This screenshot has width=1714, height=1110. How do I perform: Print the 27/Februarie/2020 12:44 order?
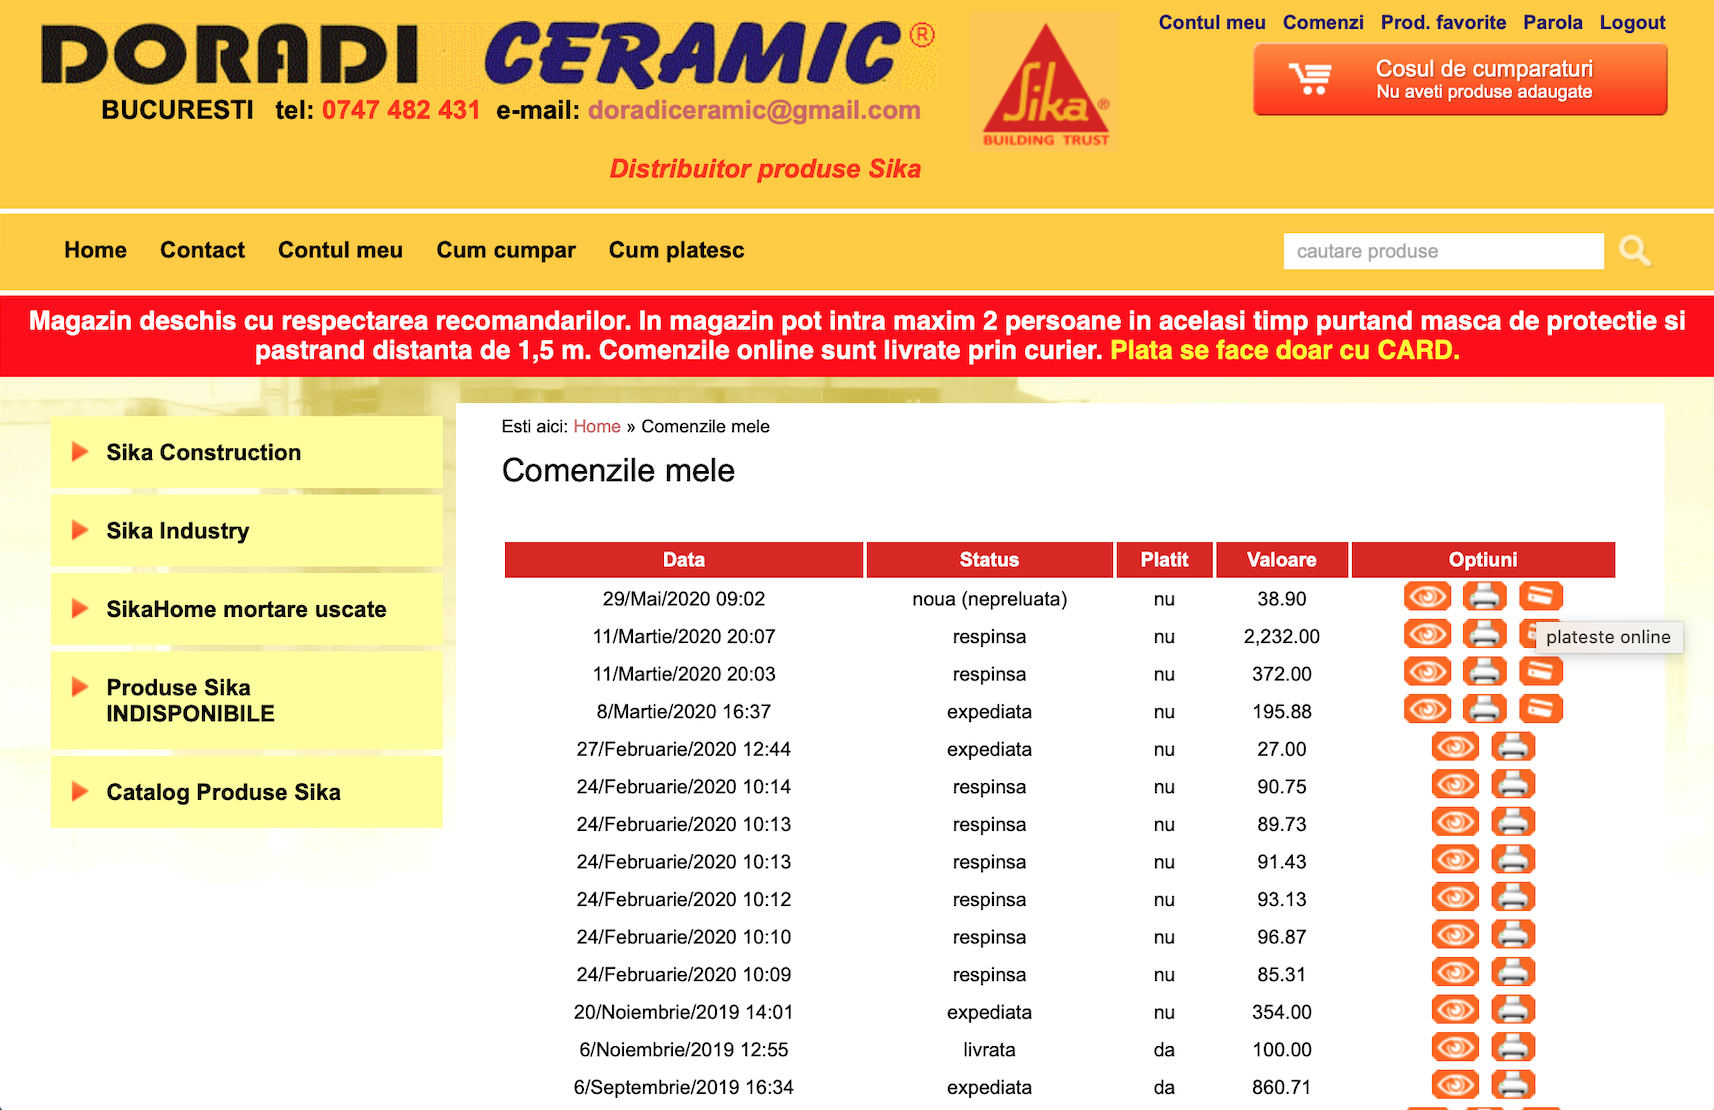1513,747
